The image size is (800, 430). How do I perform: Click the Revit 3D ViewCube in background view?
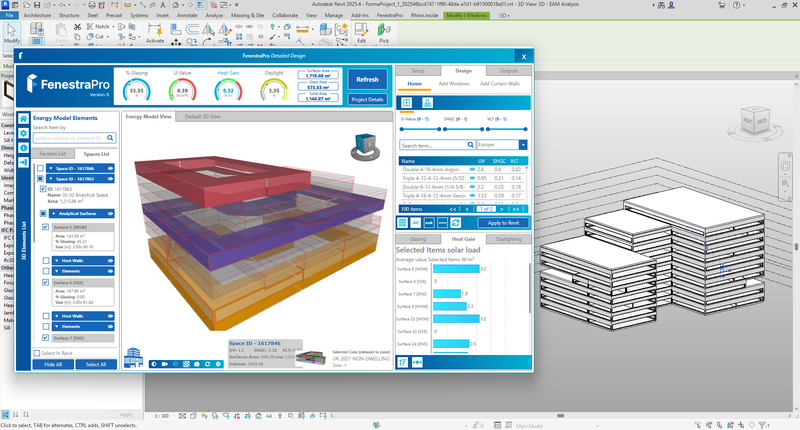coord(755,121)
